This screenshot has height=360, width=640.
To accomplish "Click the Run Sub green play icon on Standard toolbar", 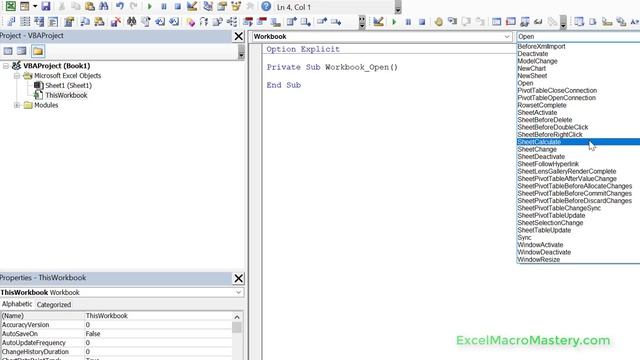I will click(149, 7).
